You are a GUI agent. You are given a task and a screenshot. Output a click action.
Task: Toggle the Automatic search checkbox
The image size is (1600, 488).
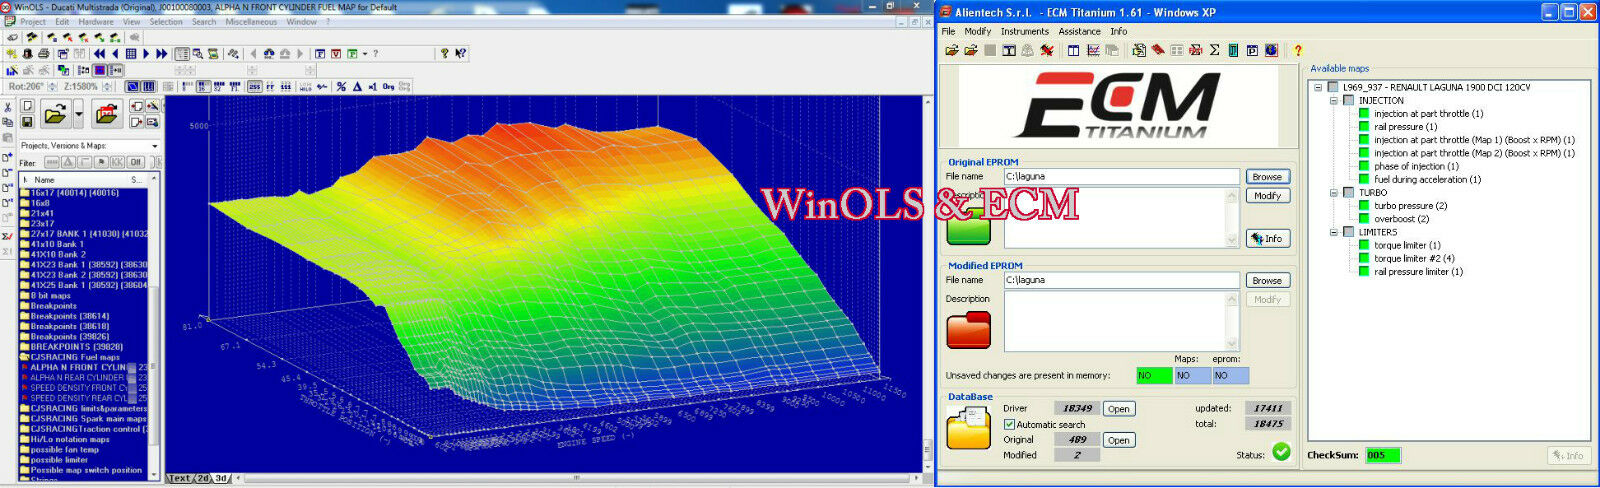click(1009, 425)
